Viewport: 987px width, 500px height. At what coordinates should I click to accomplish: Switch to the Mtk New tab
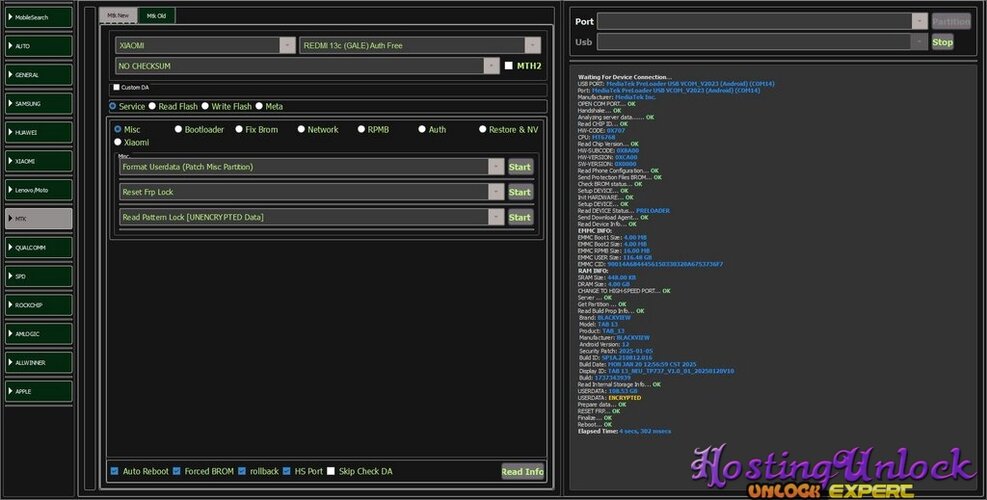tap(118, 16)
